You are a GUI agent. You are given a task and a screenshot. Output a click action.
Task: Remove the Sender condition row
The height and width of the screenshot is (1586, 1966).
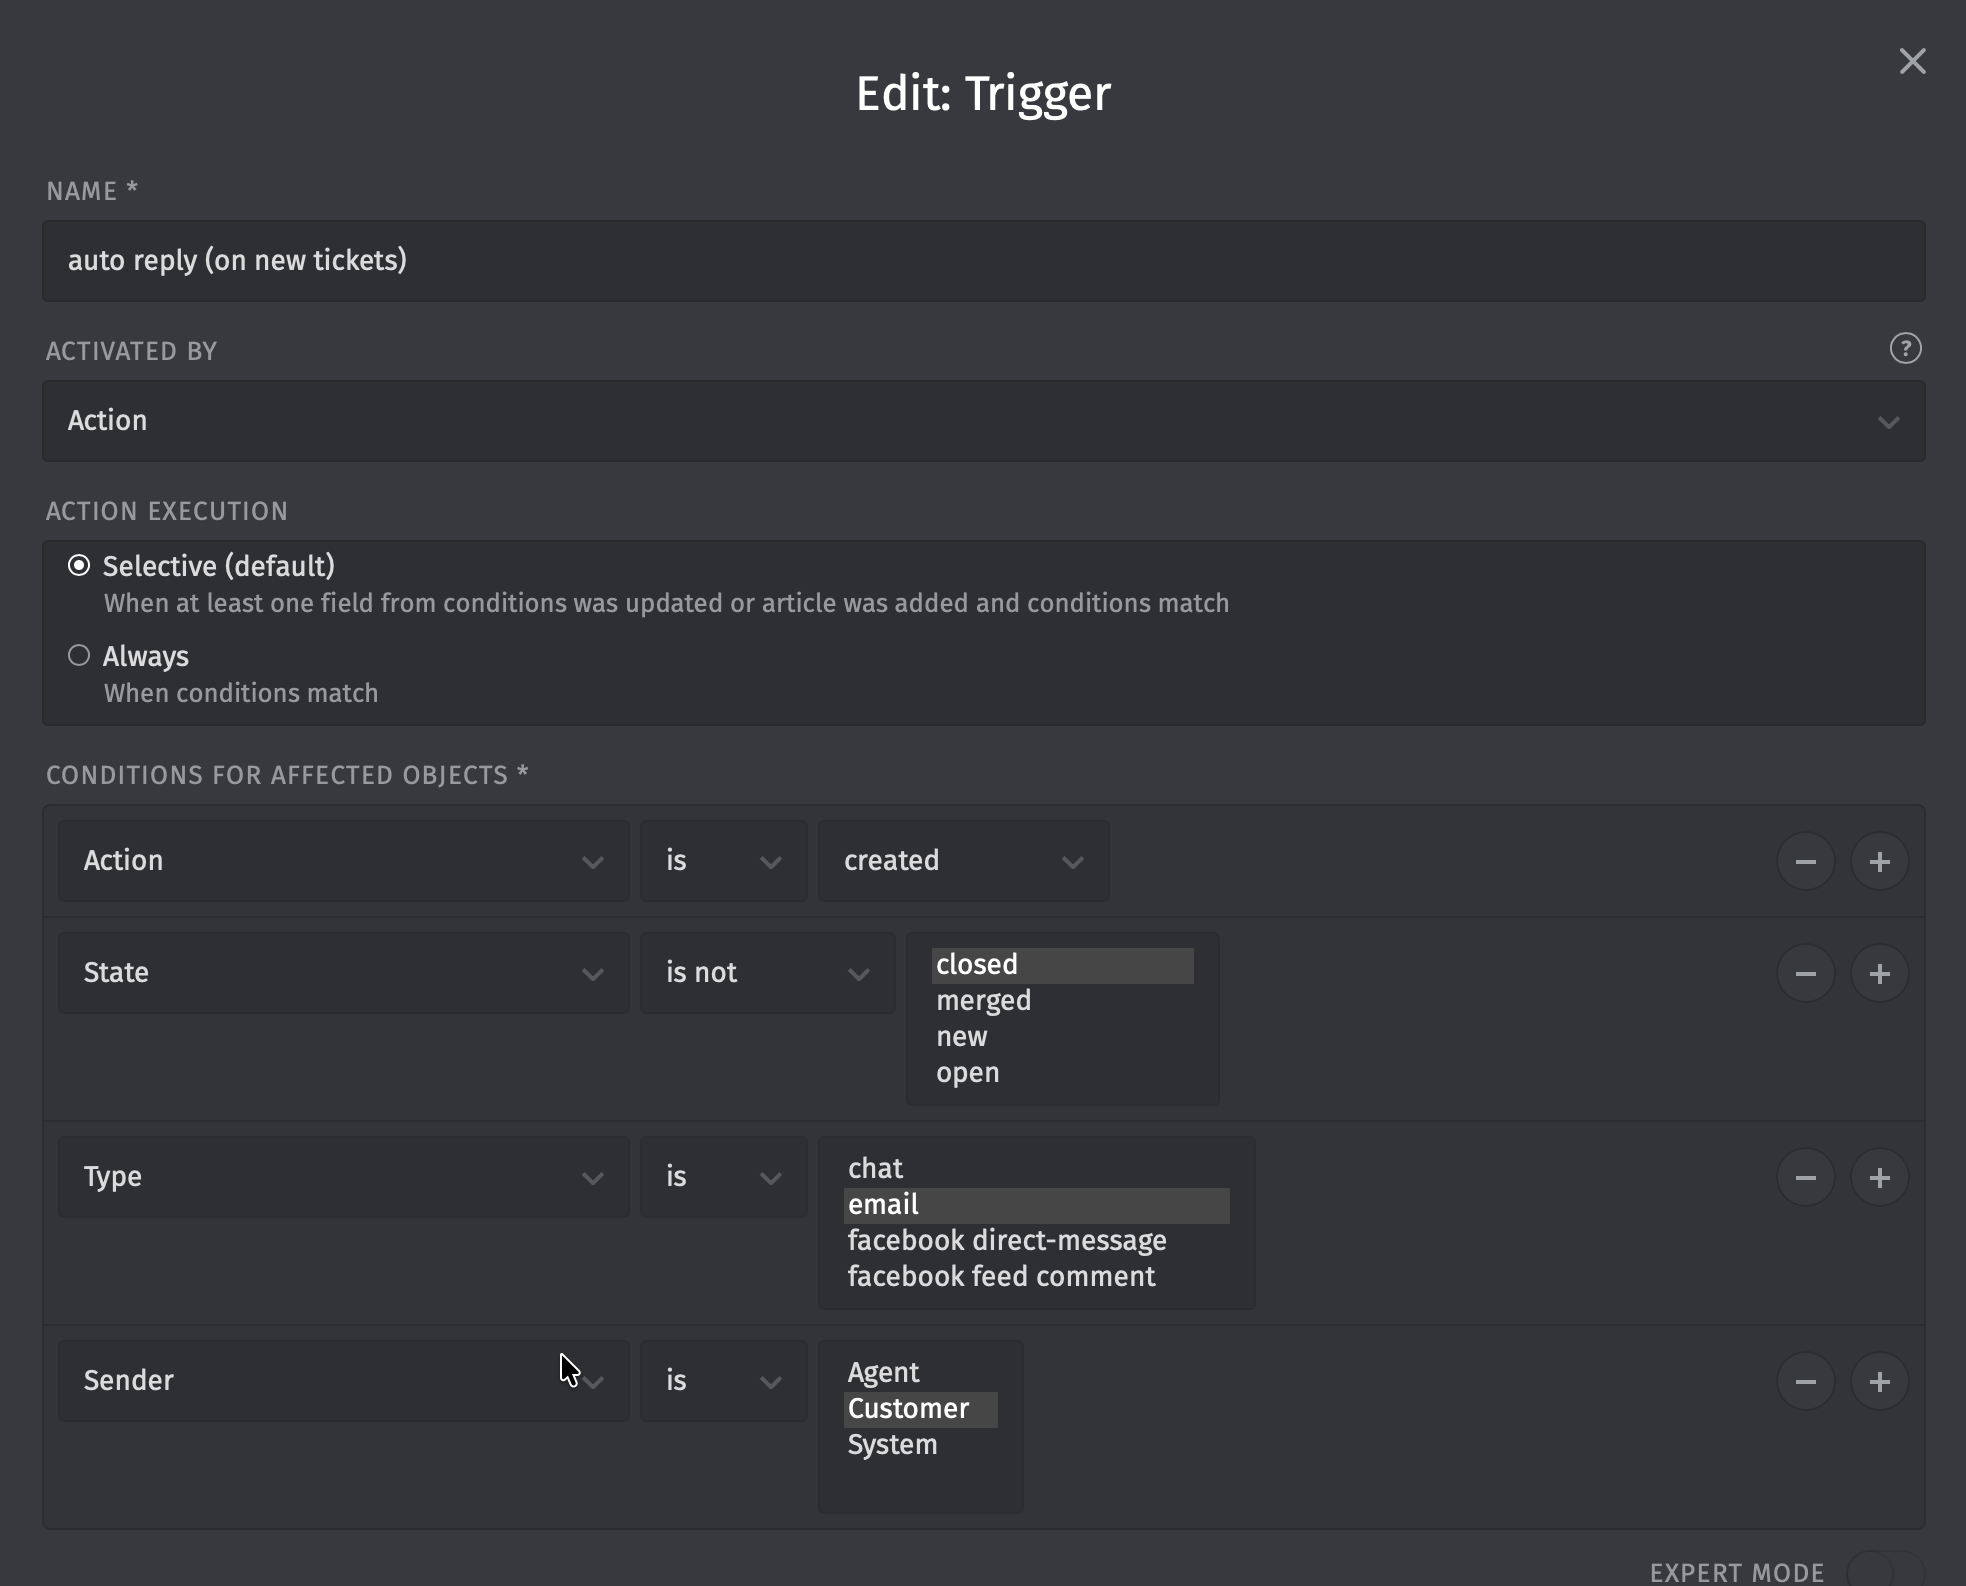(1805, 1381)
